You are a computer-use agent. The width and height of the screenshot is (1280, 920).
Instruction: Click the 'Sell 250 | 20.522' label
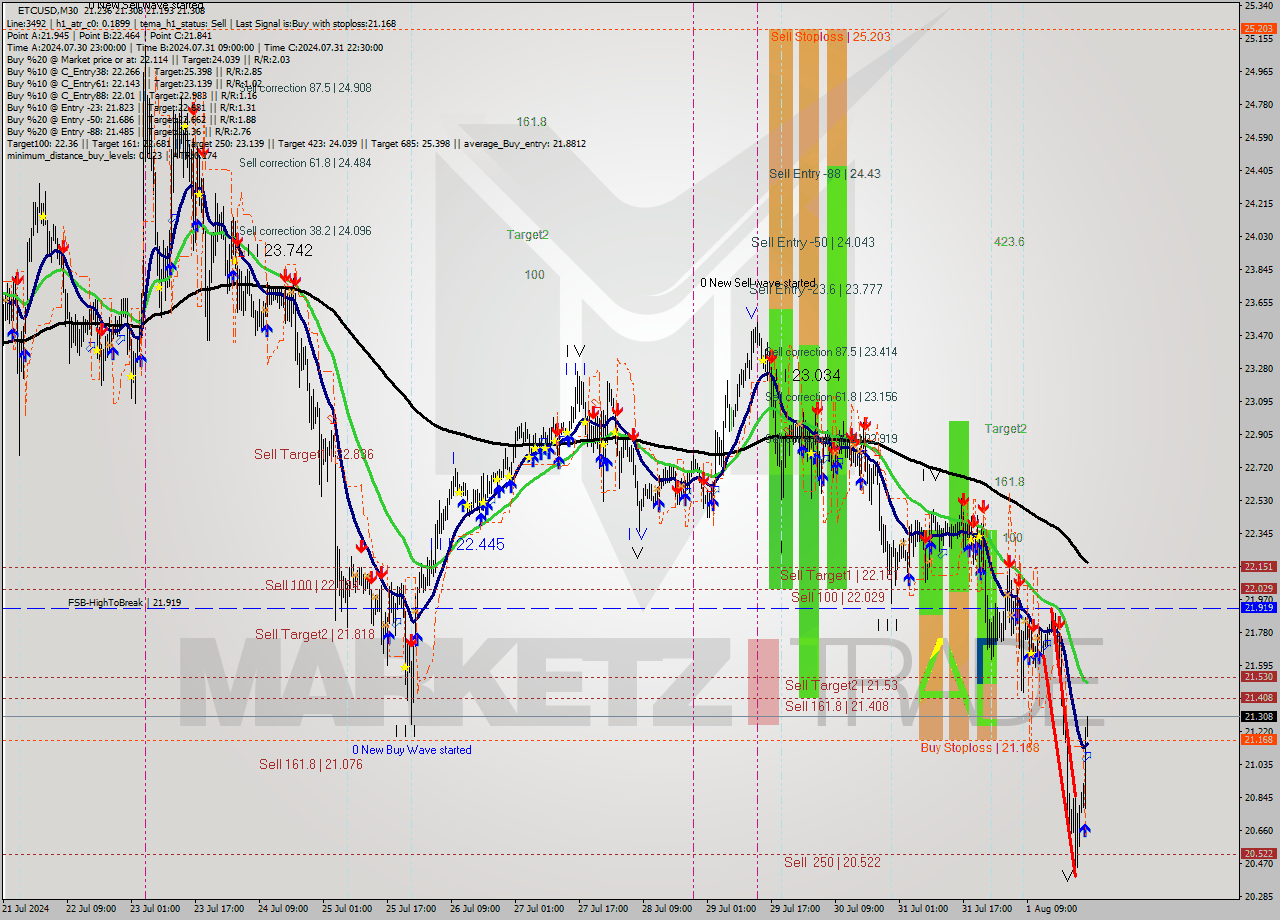click(832, 862)
